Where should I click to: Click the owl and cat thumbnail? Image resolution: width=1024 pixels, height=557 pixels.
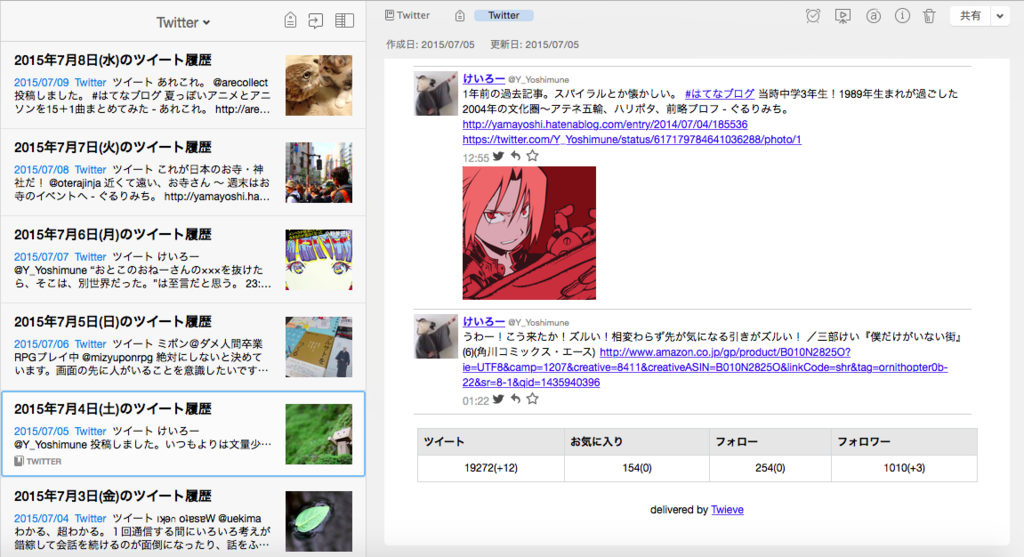click(319, 86)
